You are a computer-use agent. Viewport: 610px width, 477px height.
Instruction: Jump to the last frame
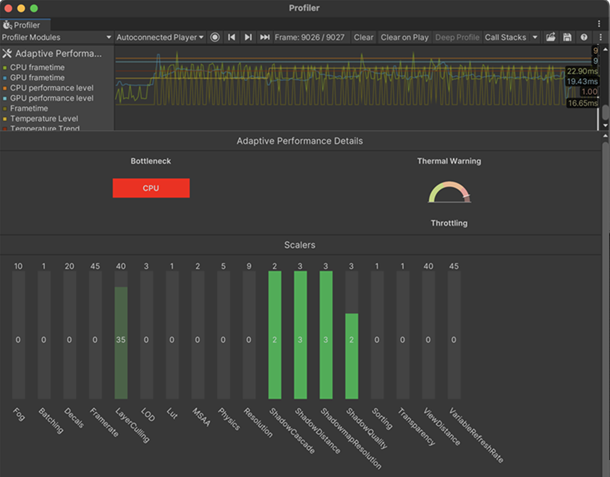click(x=265, y=37)
